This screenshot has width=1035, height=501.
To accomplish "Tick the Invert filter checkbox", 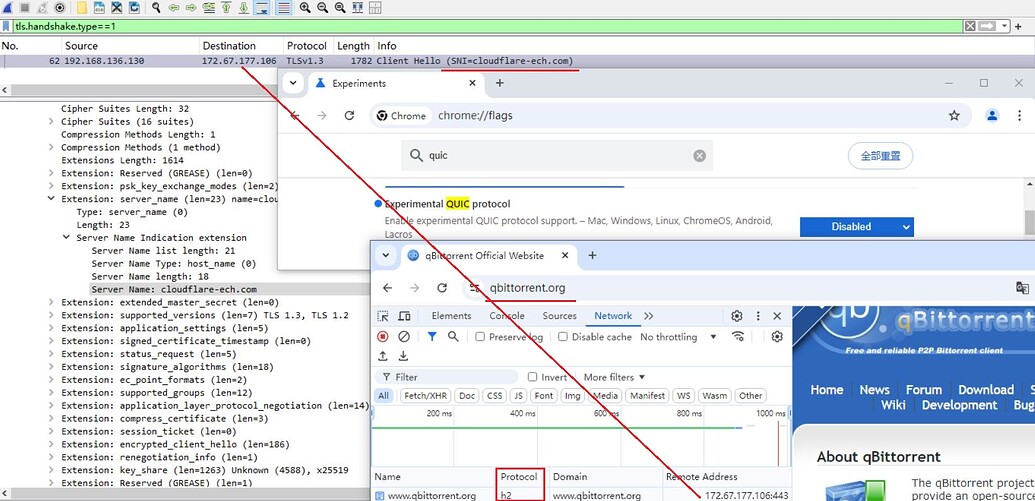I will click(x=533, y=377).
